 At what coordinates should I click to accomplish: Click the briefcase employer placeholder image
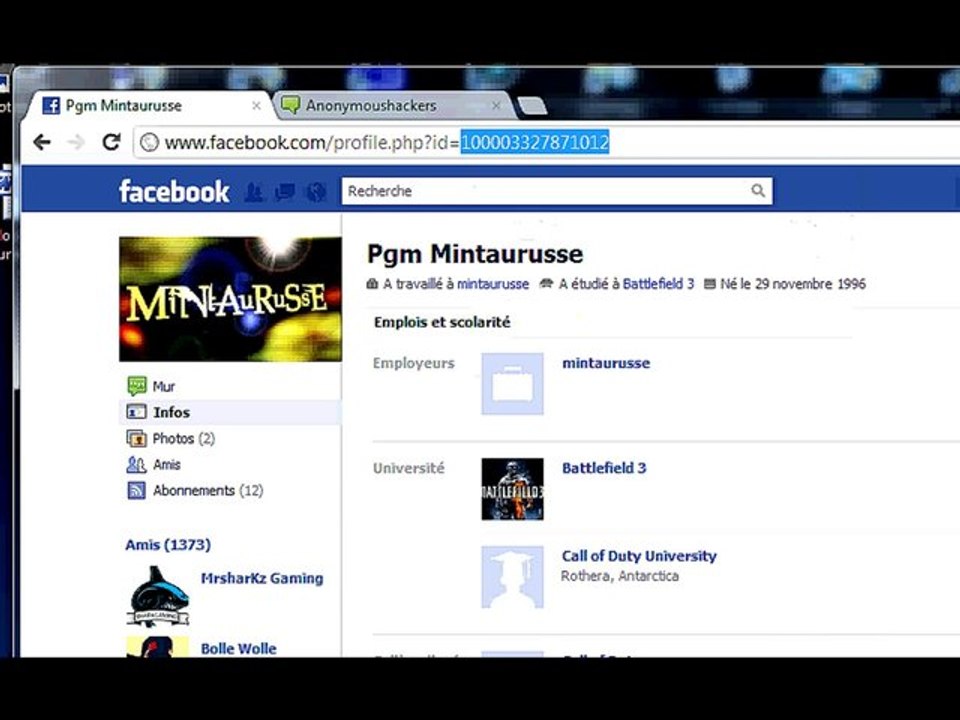tap(512, 384)
